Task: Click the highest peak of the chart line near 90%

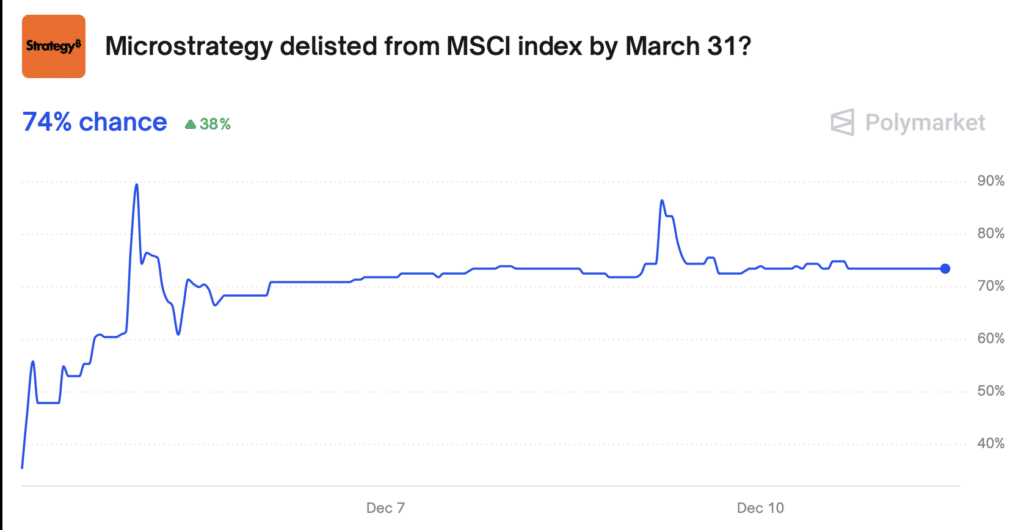Action: tap(136, 185)
